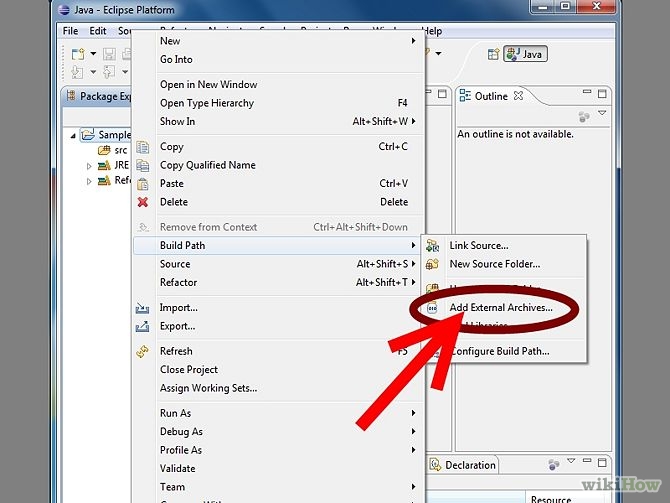Click the Package Explorer tab icon
670x503 pixels.
71,96
